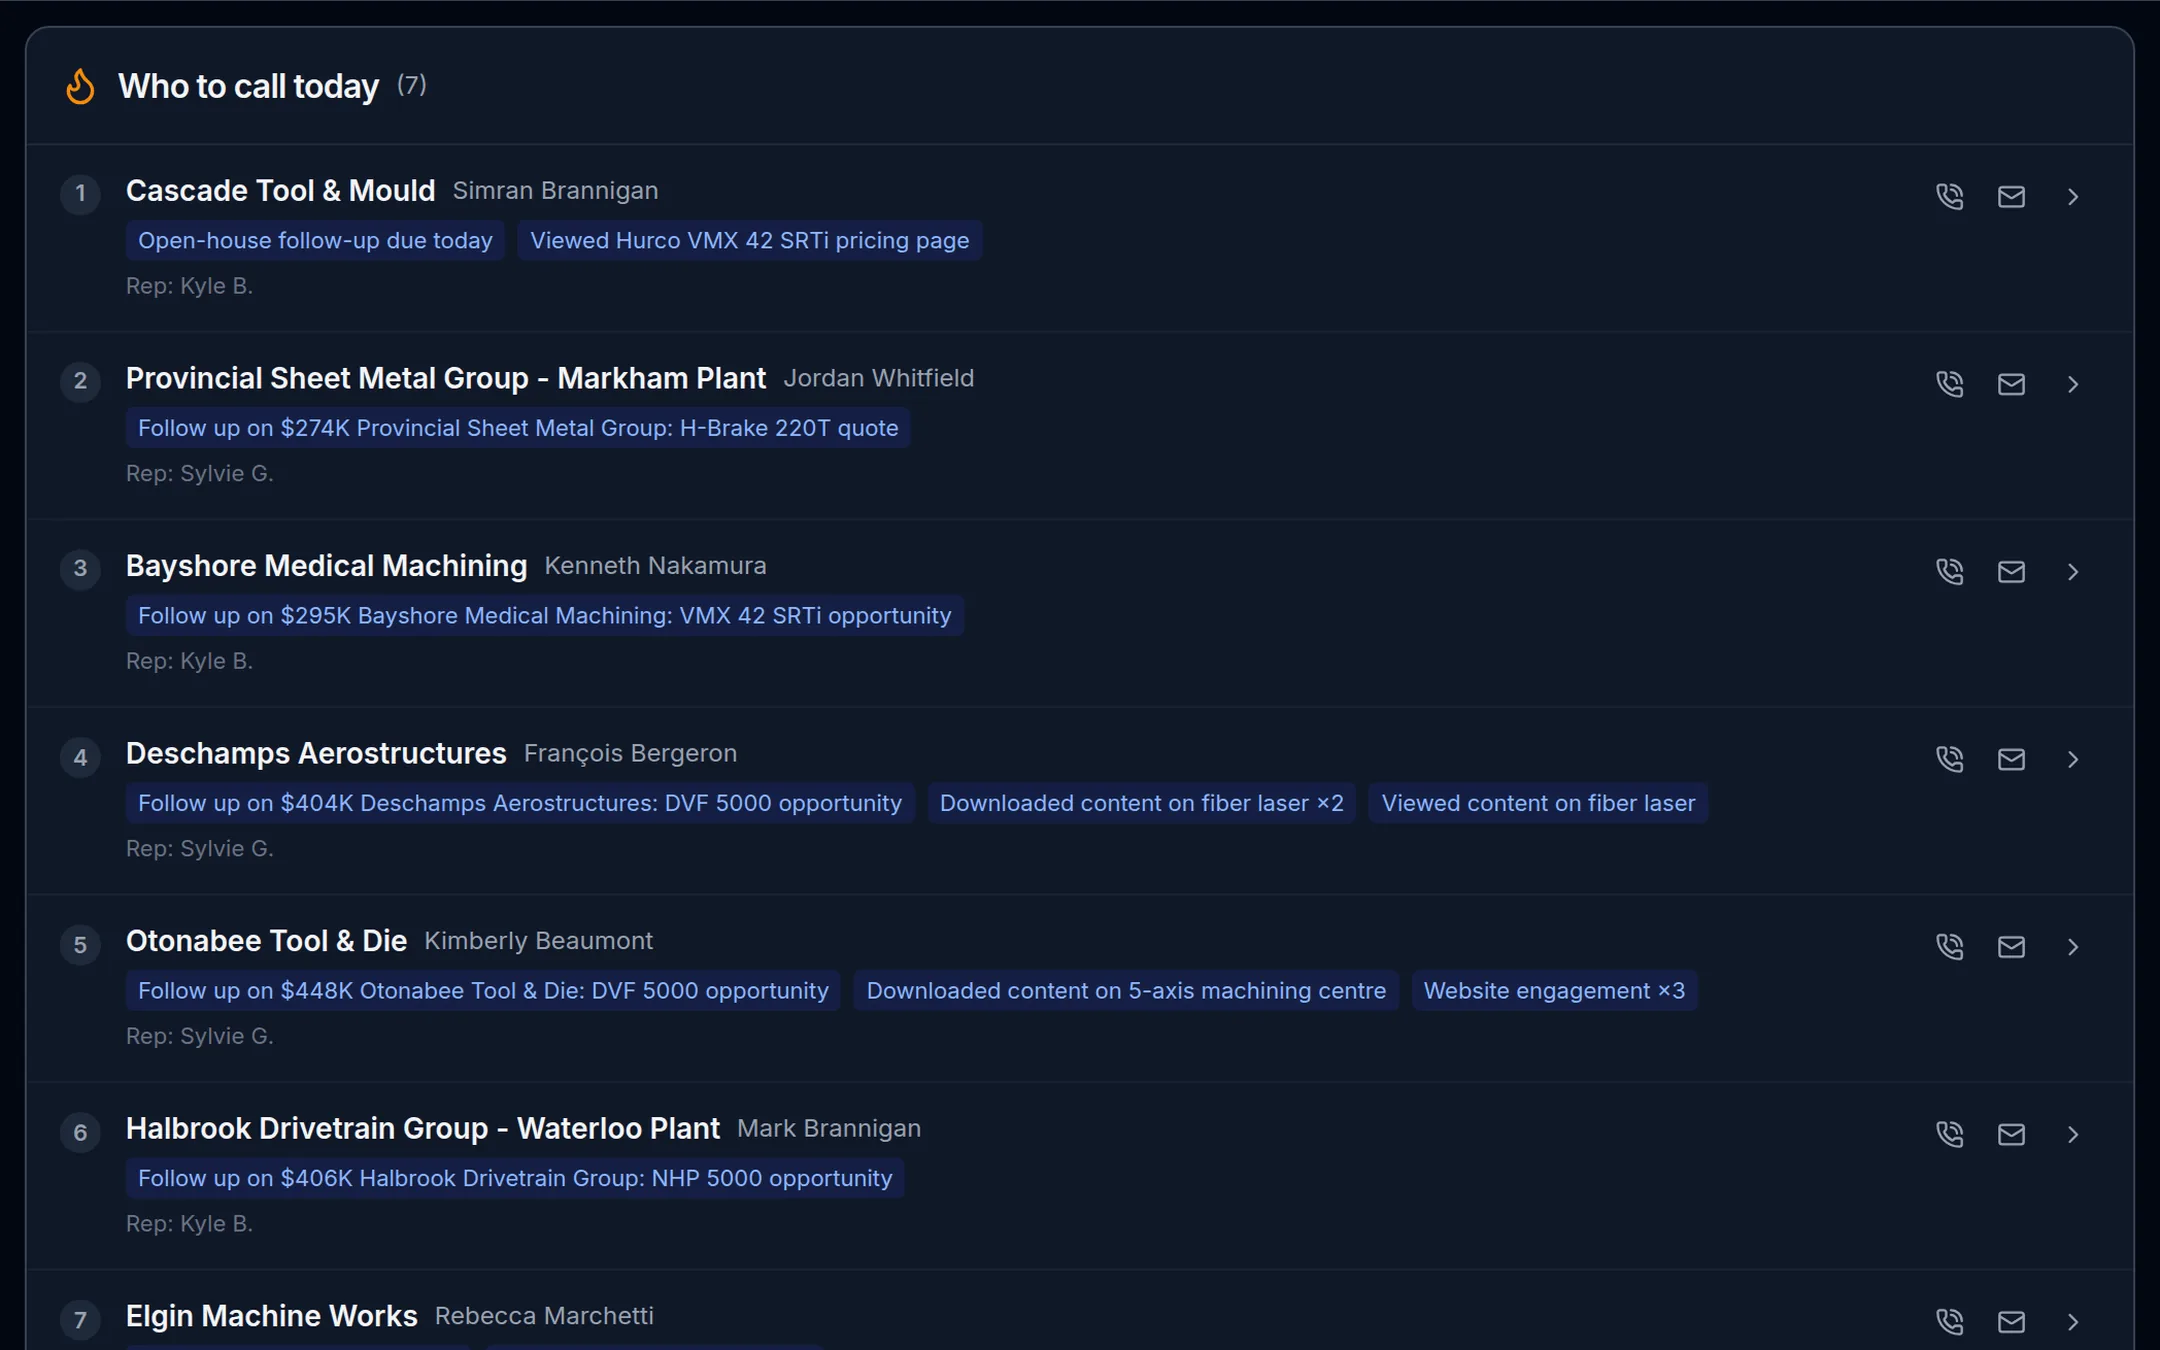The image size is (2160, 1350).
Task: Open Bayshore Medical Machining row chevron
Action: pyautogui.click(x=2073, y=571)
